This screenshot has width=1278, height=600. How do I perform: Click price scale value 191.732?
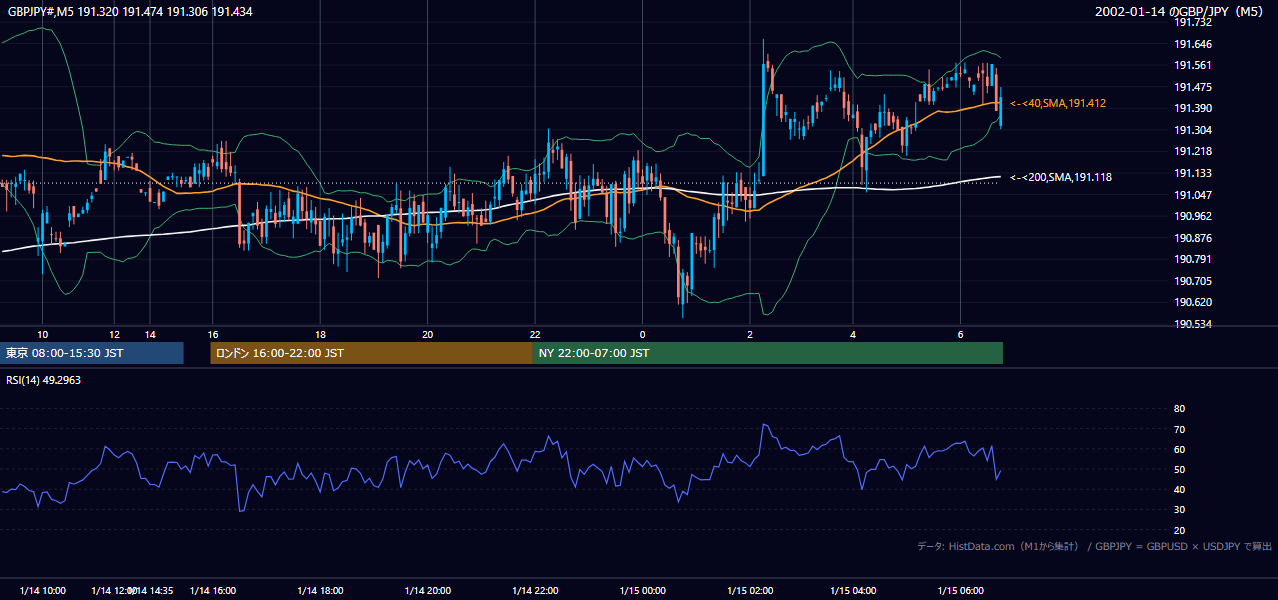tap(1194, 22)
